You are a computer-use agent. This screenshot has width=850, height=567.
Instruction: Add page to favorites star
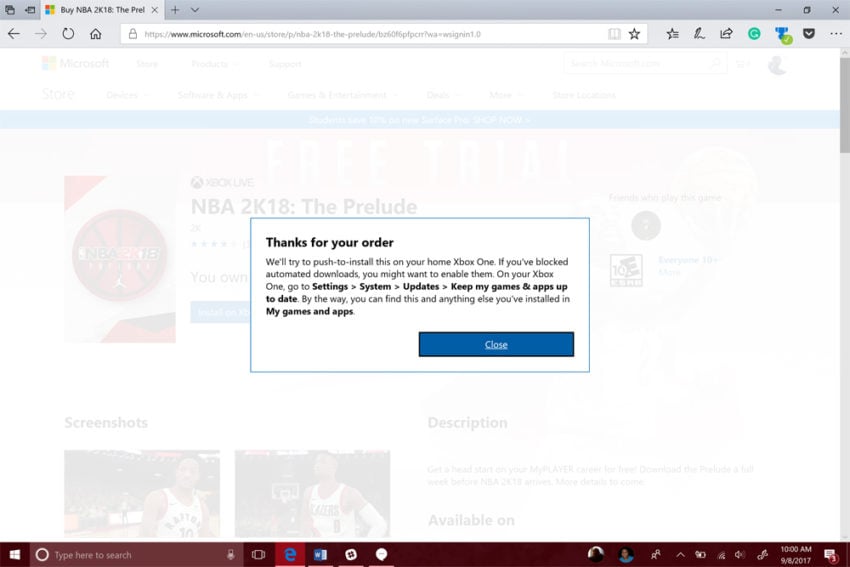coord(634,34)
